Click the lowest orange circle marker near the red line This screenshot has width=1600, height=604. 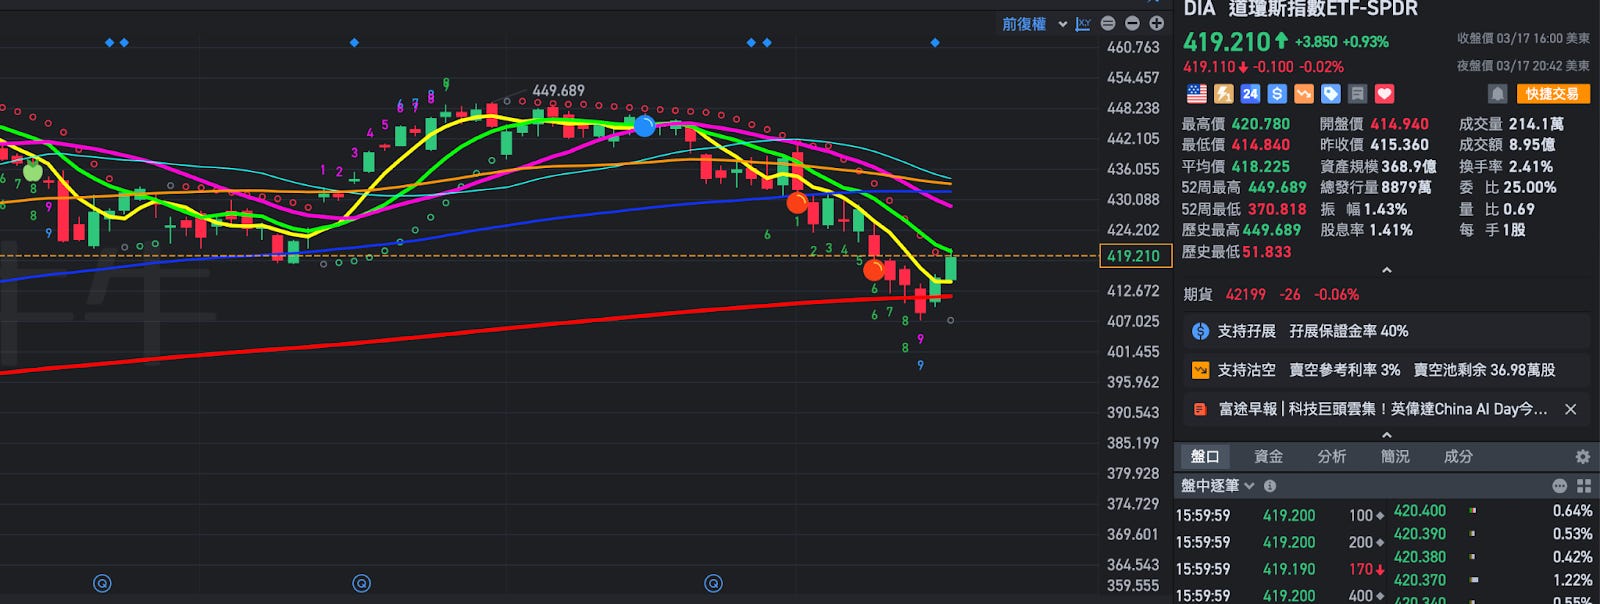point(873,269)
